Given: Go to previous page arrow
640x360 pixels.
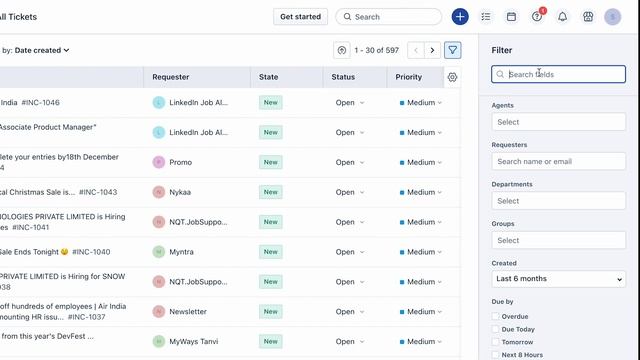Looking at the screenshot, I should coord(416,50).
